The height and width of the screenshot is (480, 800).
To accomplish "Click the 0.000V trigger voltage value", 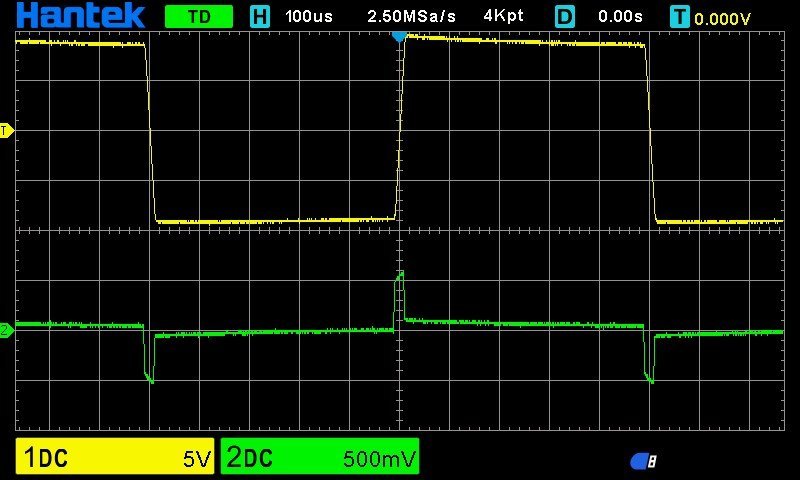I will pos(723,18).
